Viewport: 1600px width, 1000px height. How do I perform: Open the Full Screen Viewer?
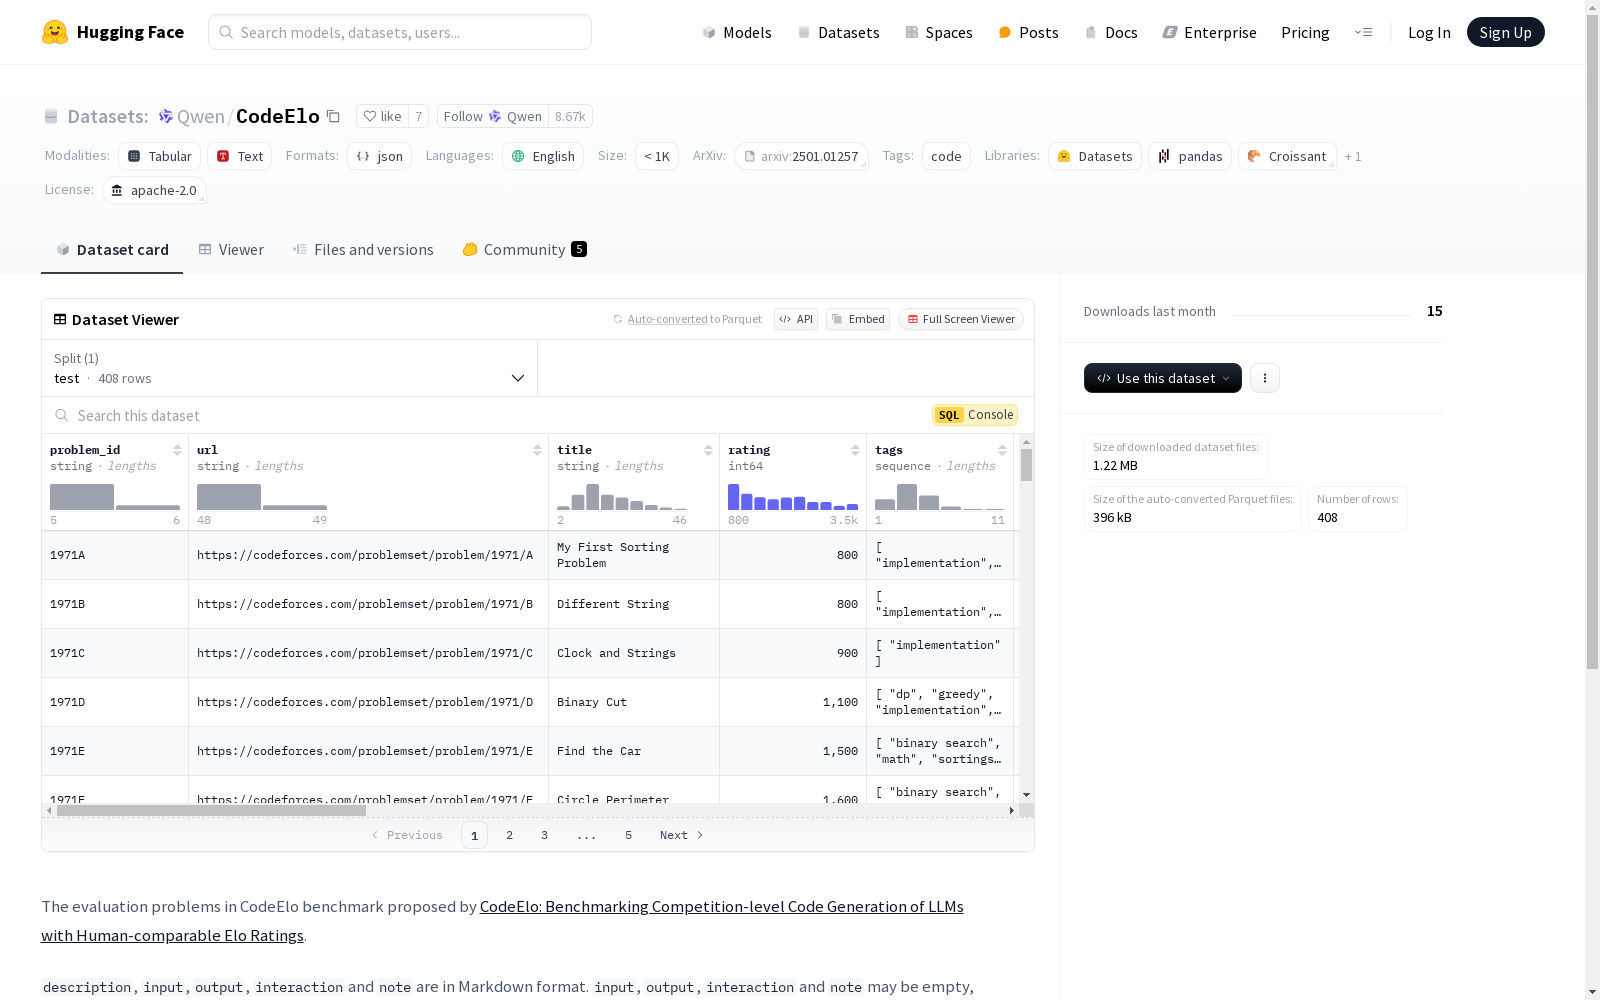tap(961, 319)
